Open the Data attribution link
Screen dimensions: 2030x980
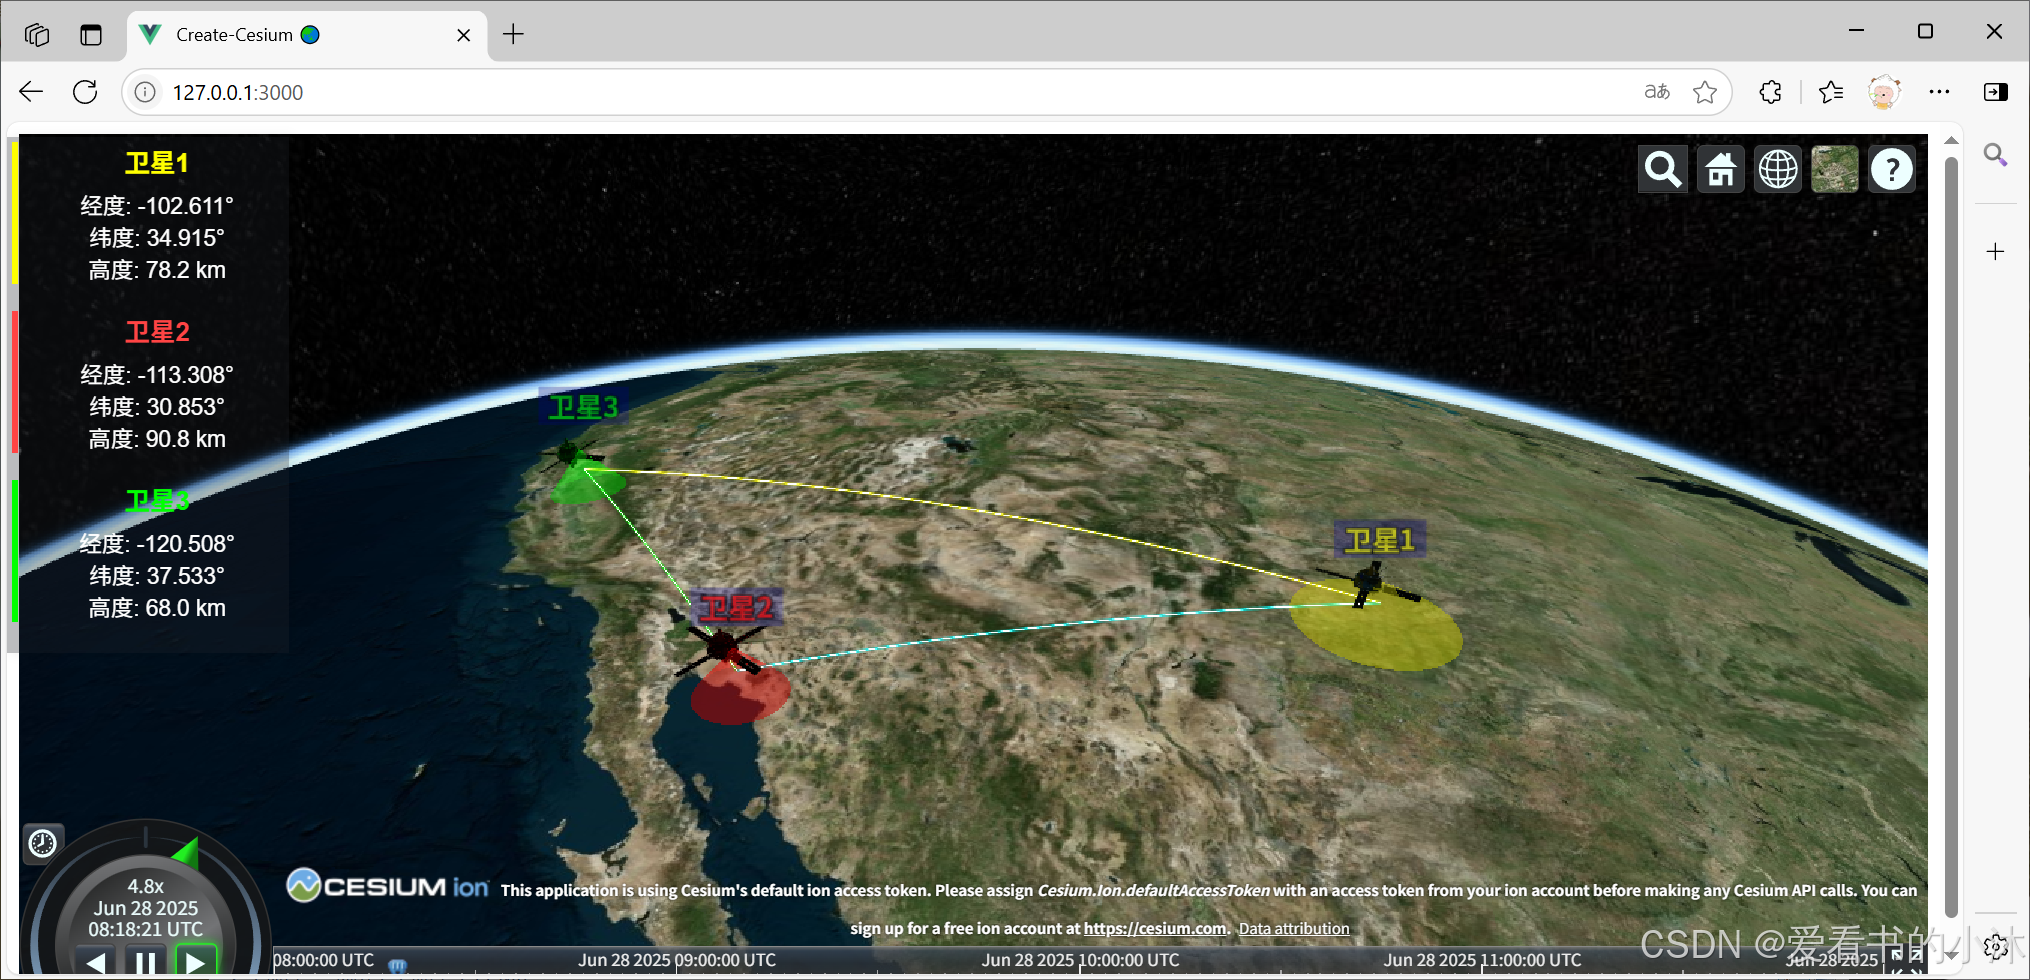click(1294, 928)
